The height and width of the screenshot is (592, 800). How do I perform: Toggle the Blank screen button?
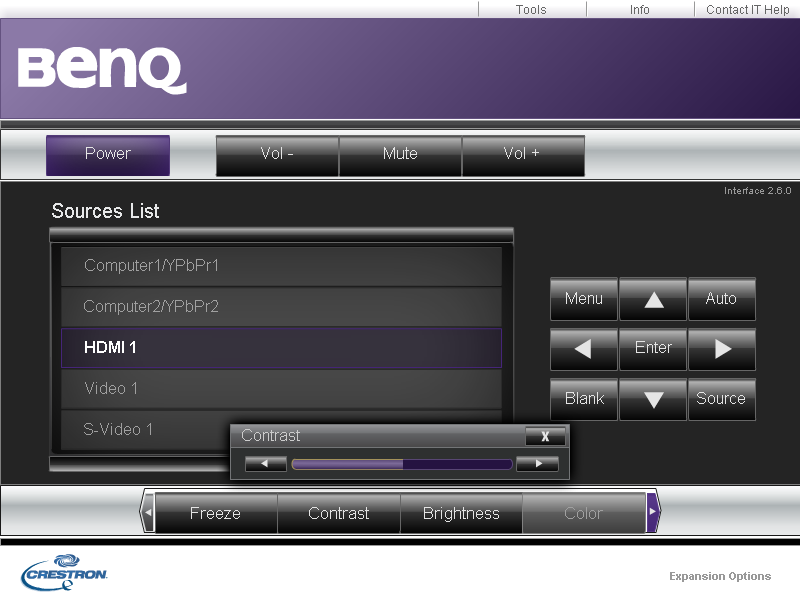point(584,400)
